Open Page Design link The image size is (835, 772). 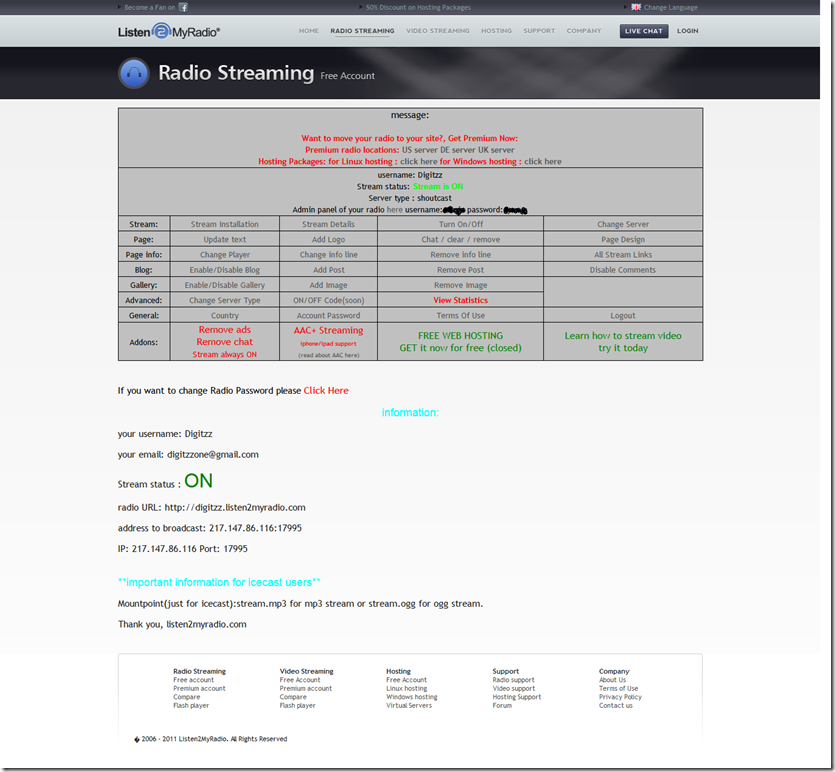pos(623,240)
